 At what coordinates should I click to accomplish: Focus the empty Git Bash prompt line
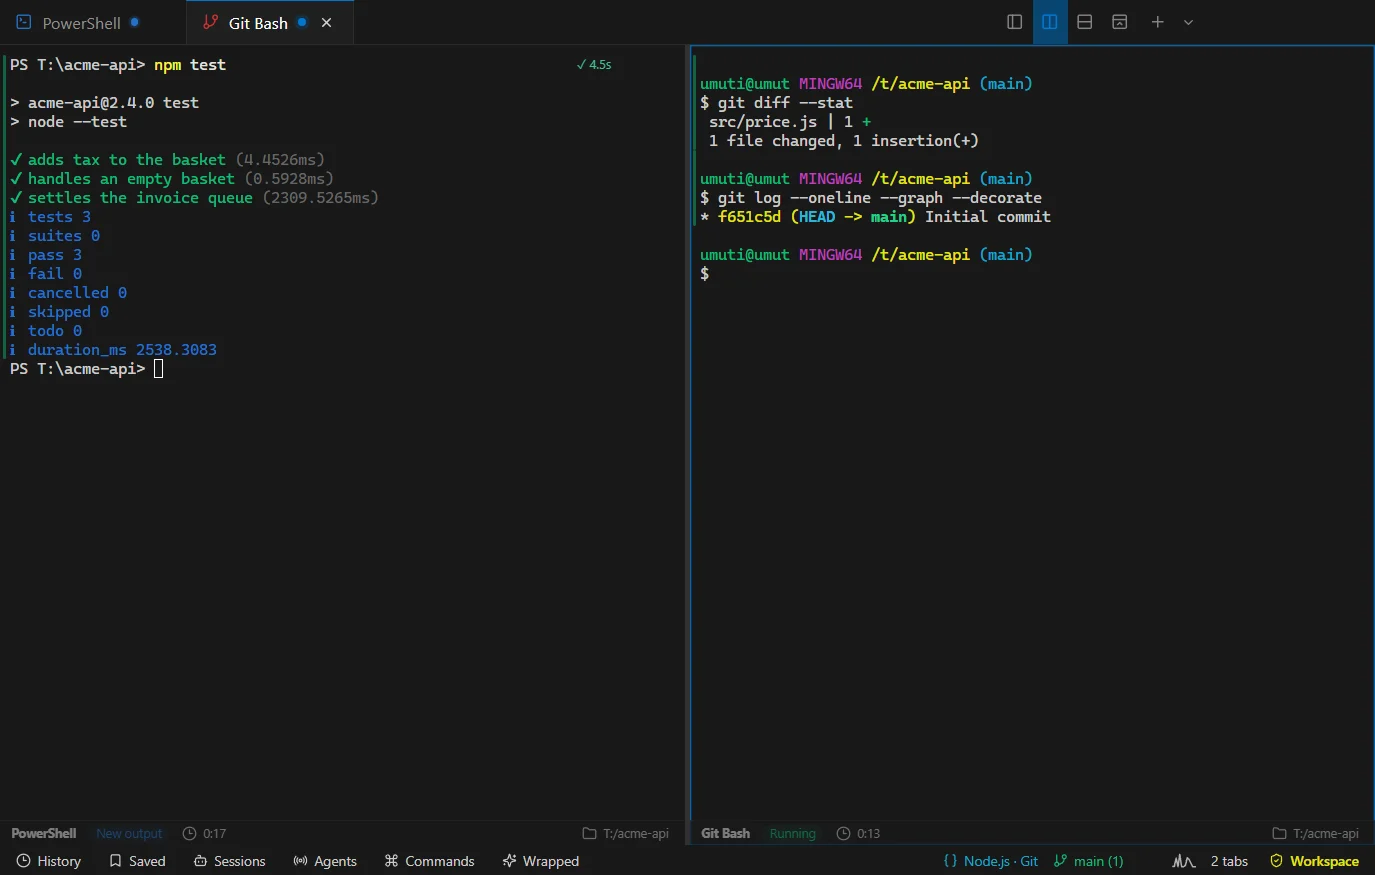click(705, 274)
